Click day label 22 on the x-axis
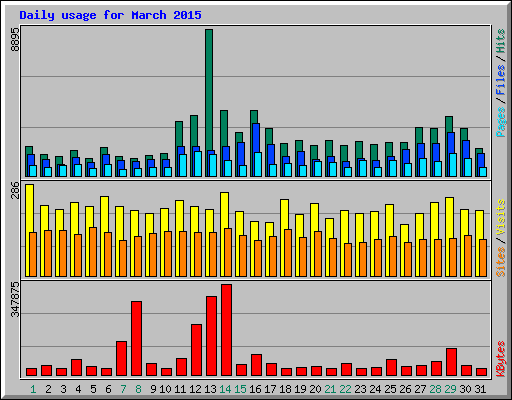The height and width of the screenshot is (400, 512). pyautogui.click(x=345, y=389)
